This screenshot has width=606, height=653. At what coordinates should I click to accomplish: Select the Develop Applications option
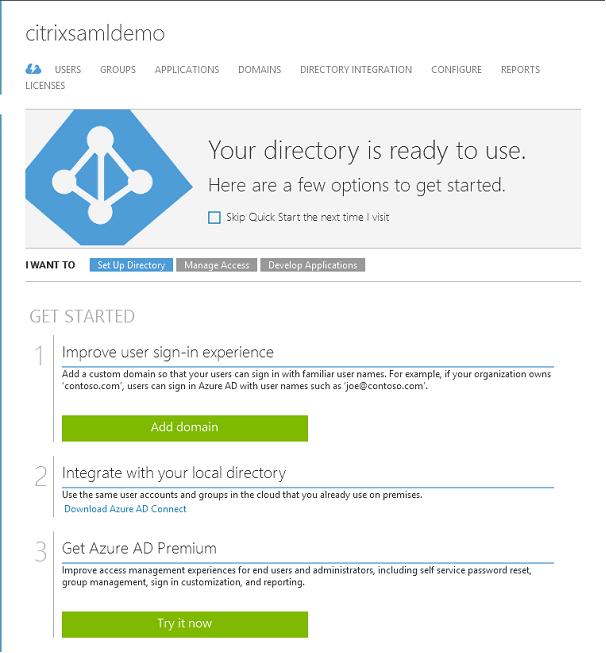313,265
